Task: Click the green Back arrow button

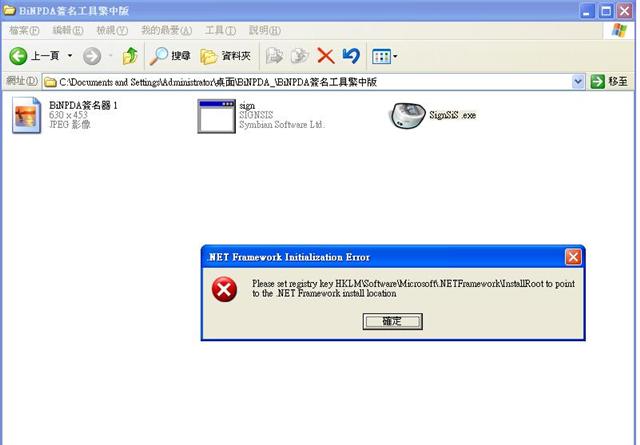Action: point(18,56)
